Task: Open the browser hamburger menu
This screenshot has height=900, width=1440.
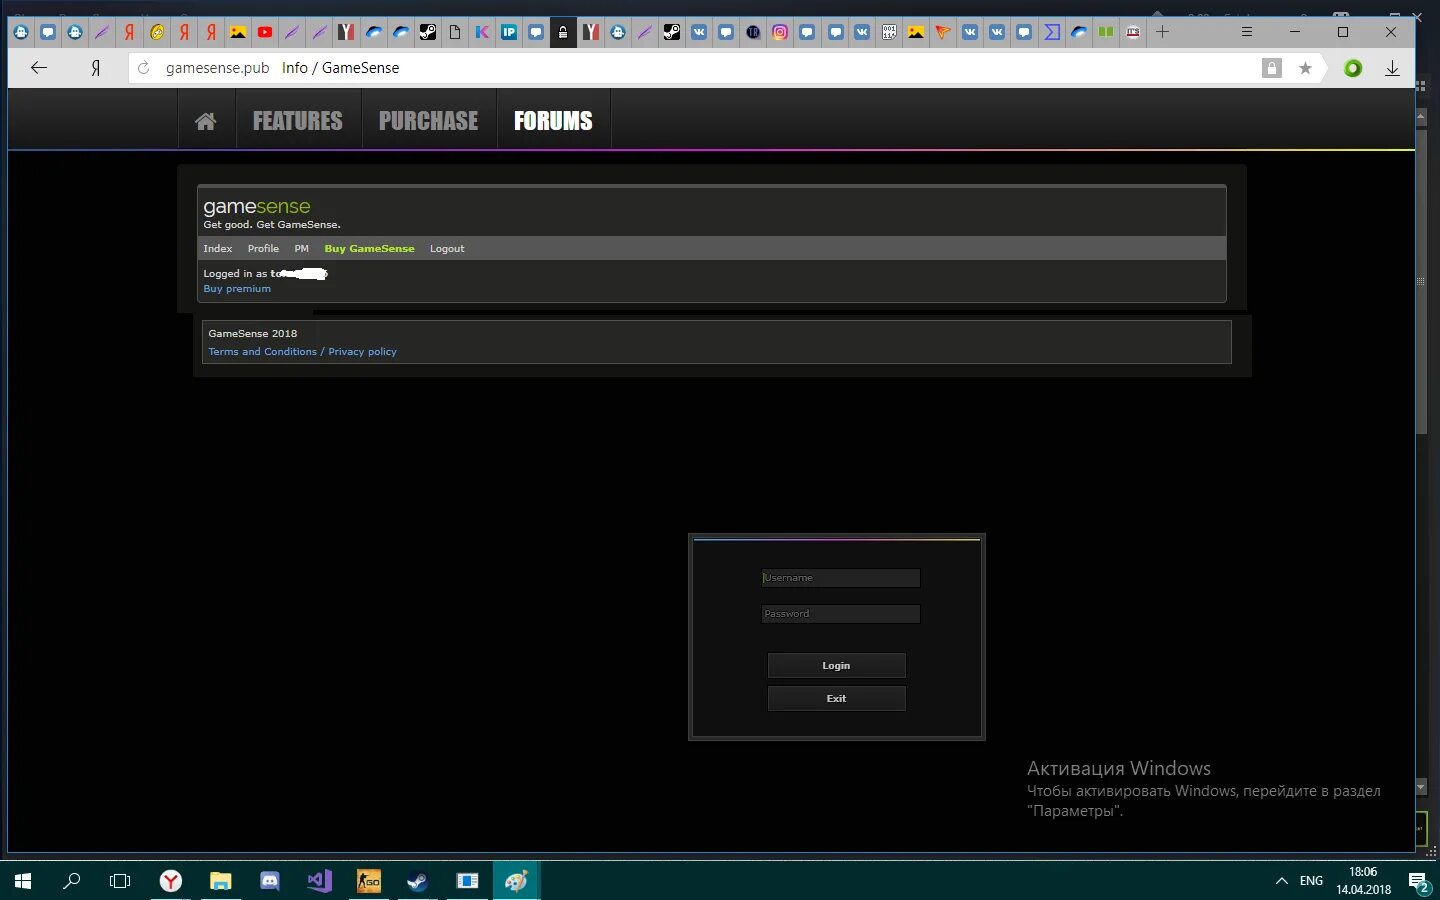Action: 1246,32
